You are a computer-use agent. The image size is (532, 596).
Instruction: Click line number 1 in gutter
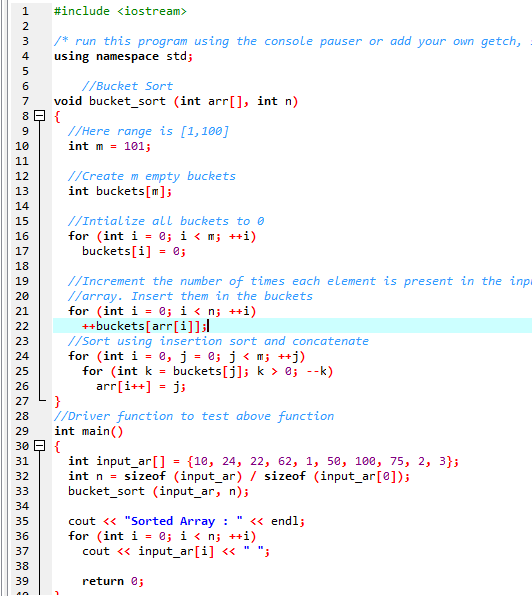coord(25,11)
